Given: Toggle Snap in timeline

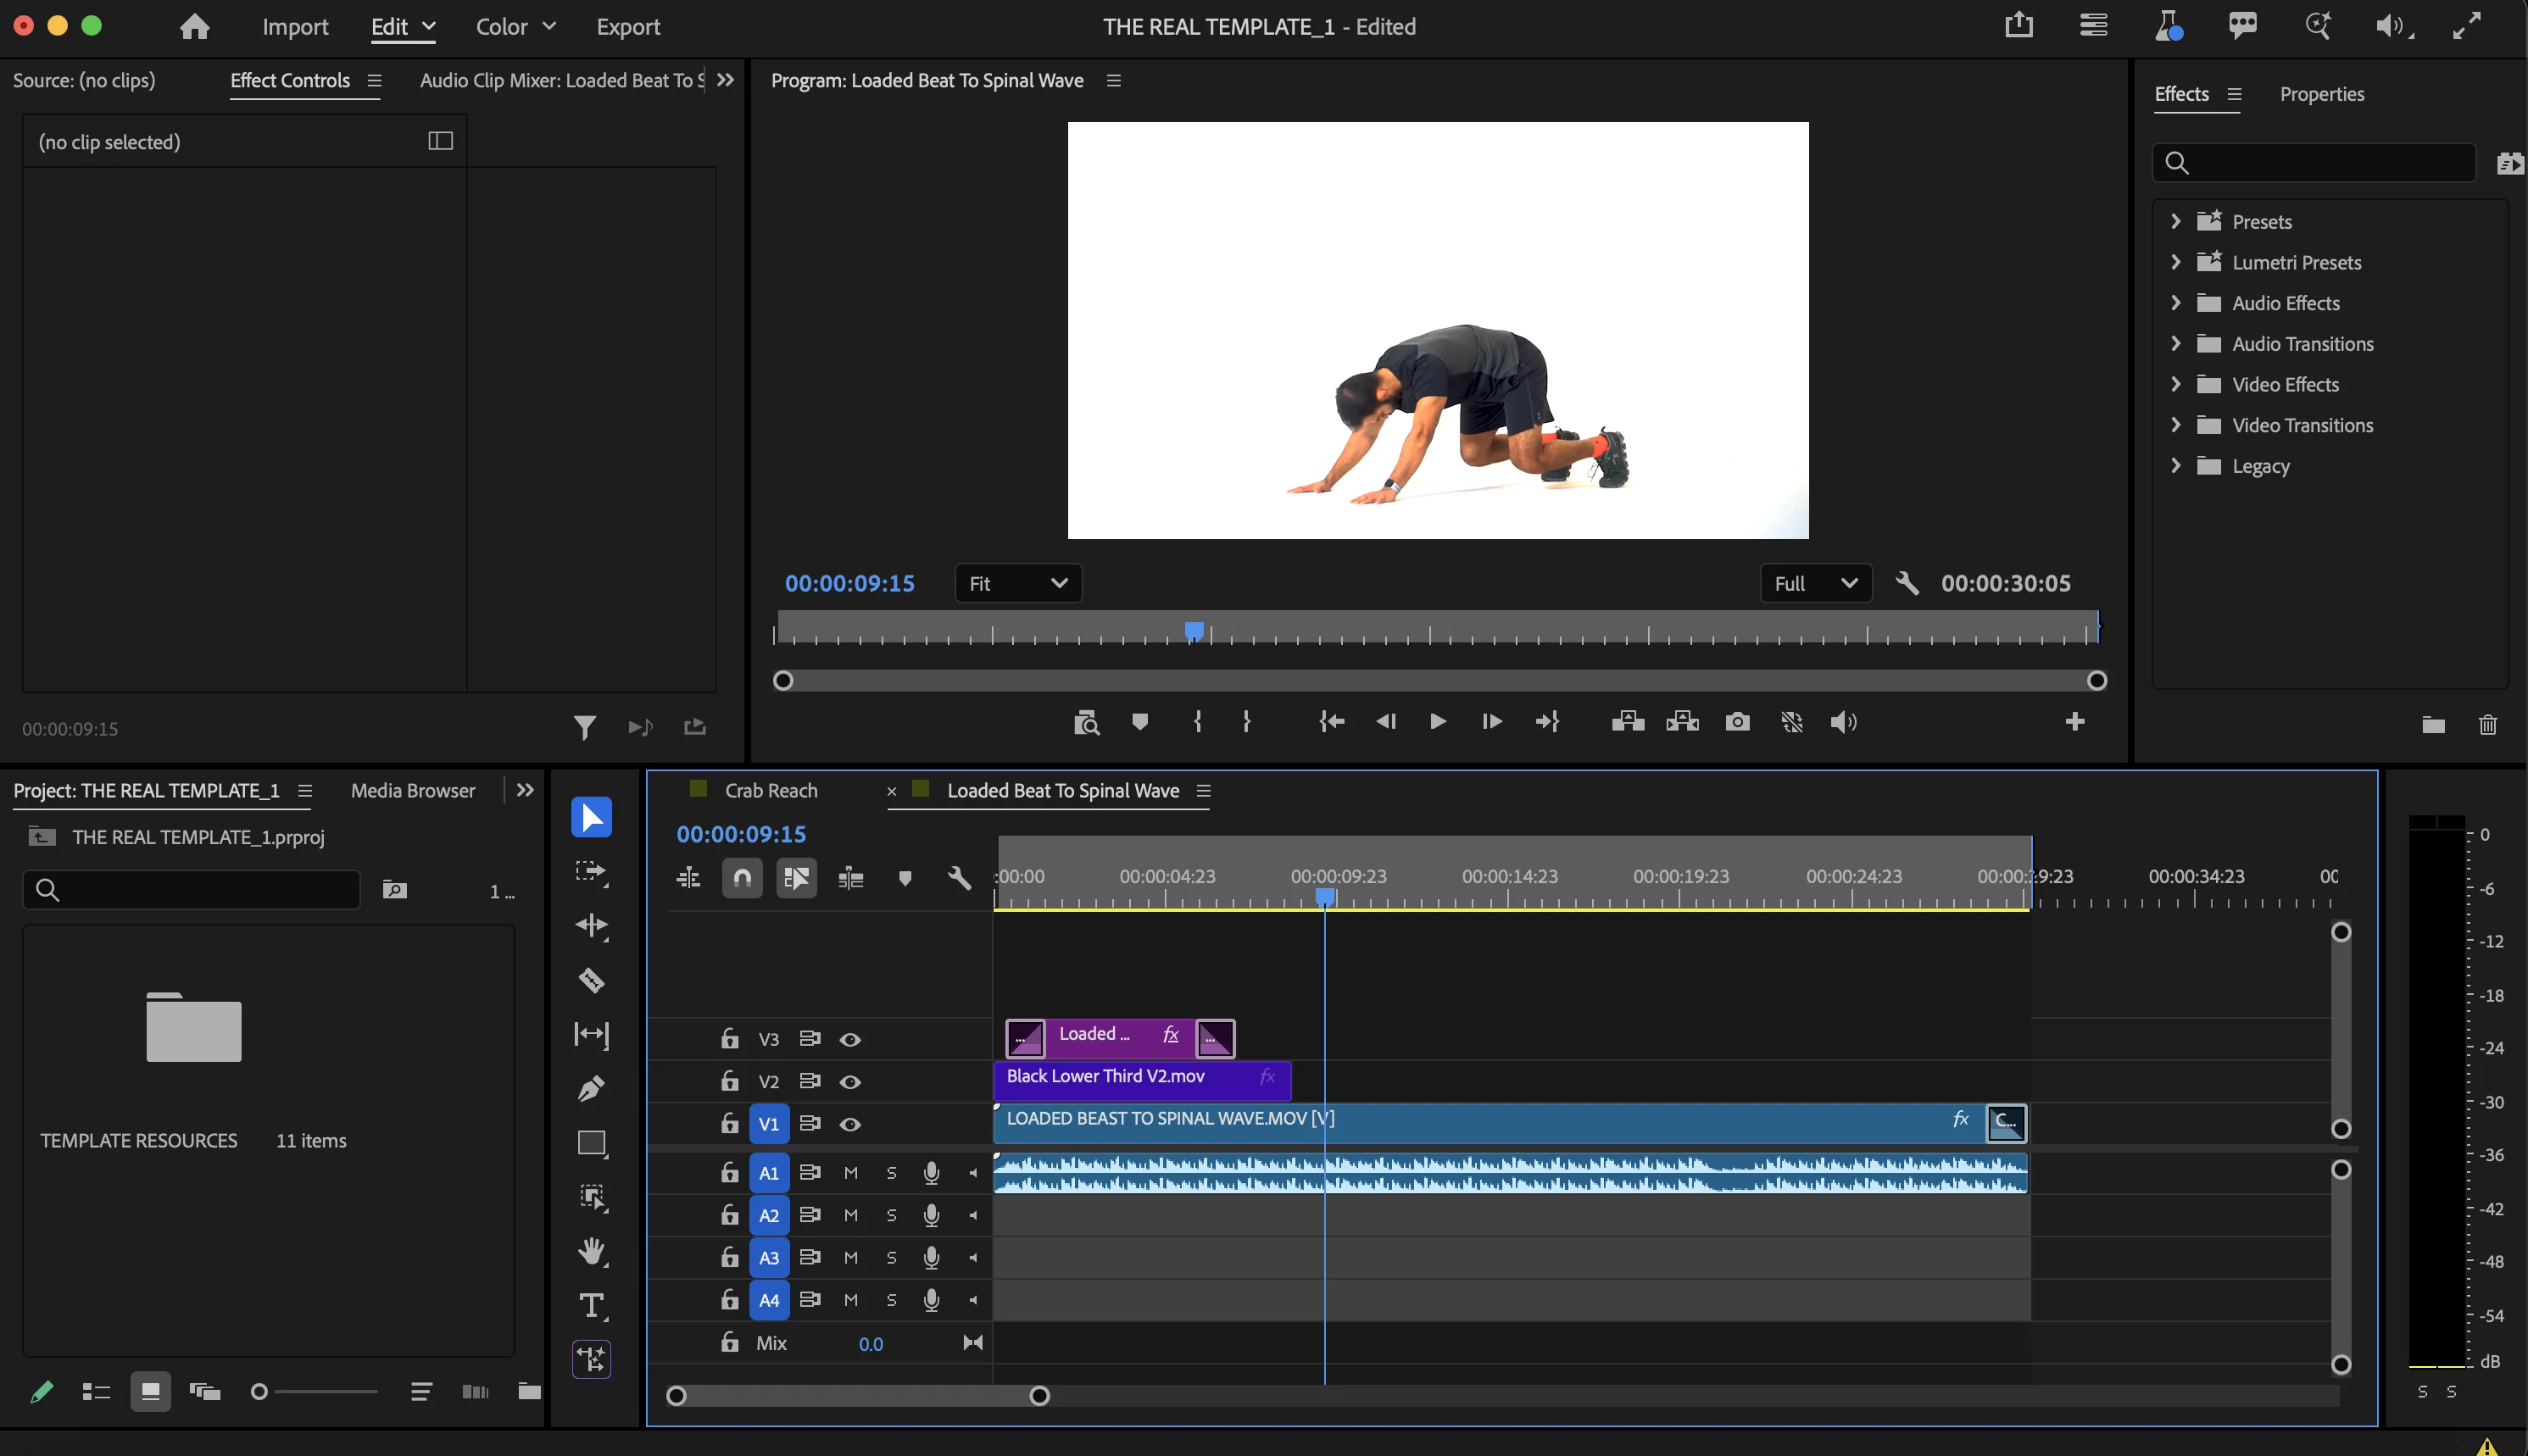Looking at the screenshot, I should pyautogui.click(x=742, y=878).
